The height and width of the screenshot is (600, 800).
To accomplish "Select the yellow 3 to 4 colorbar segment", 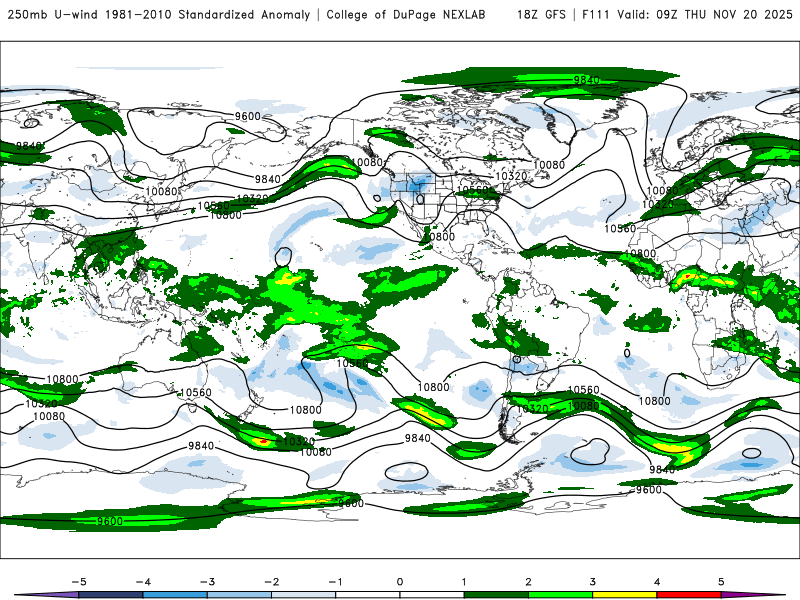I will pos(624,595).
